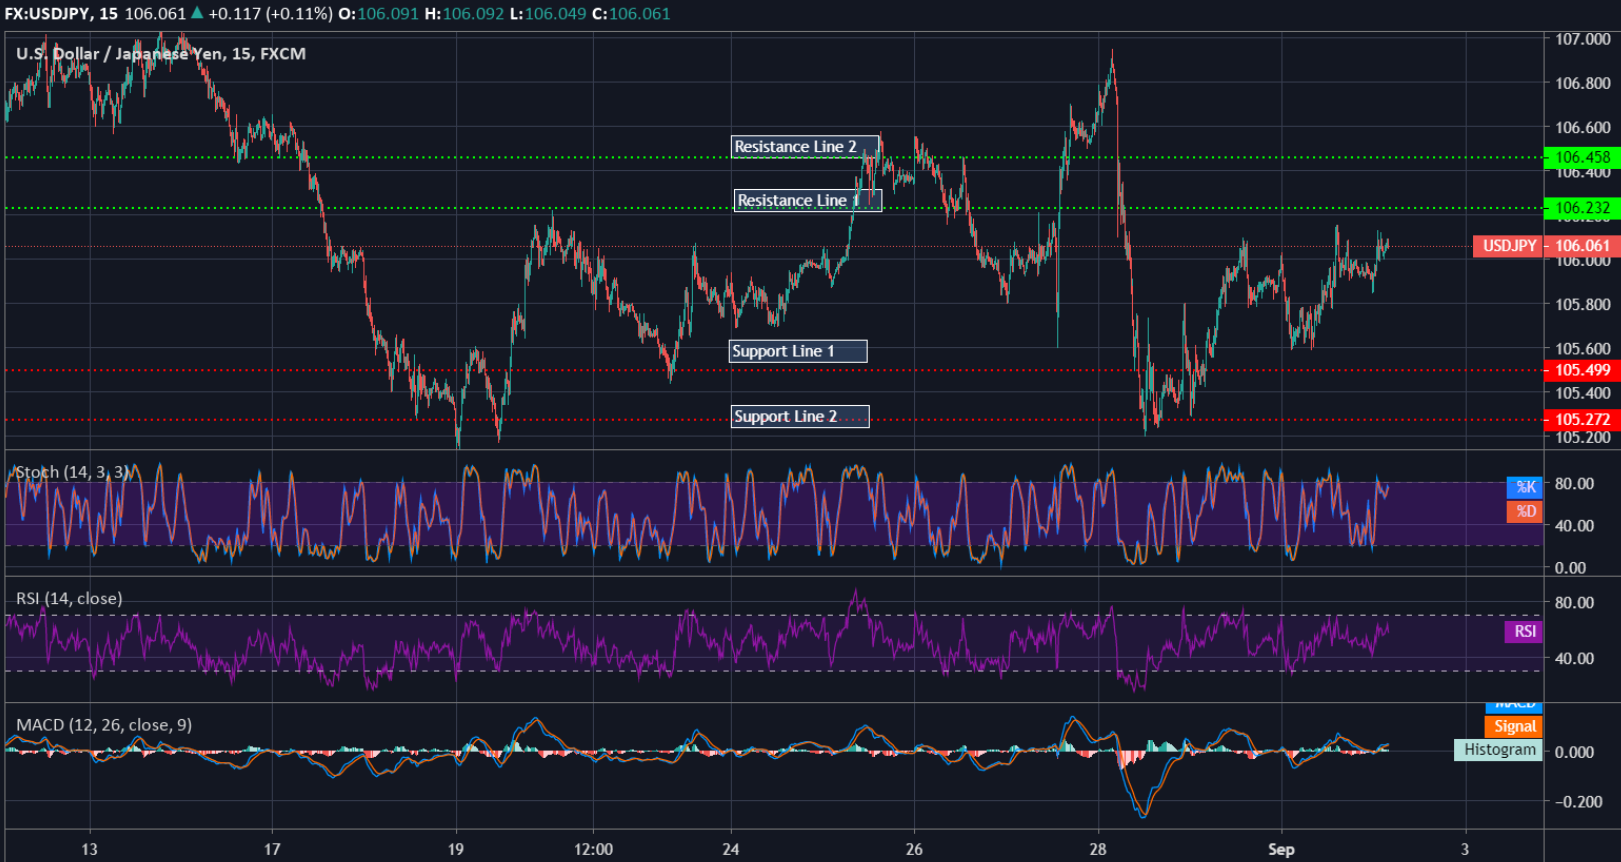Click the Resistance Line 2 label

click(x=805, y=147)
